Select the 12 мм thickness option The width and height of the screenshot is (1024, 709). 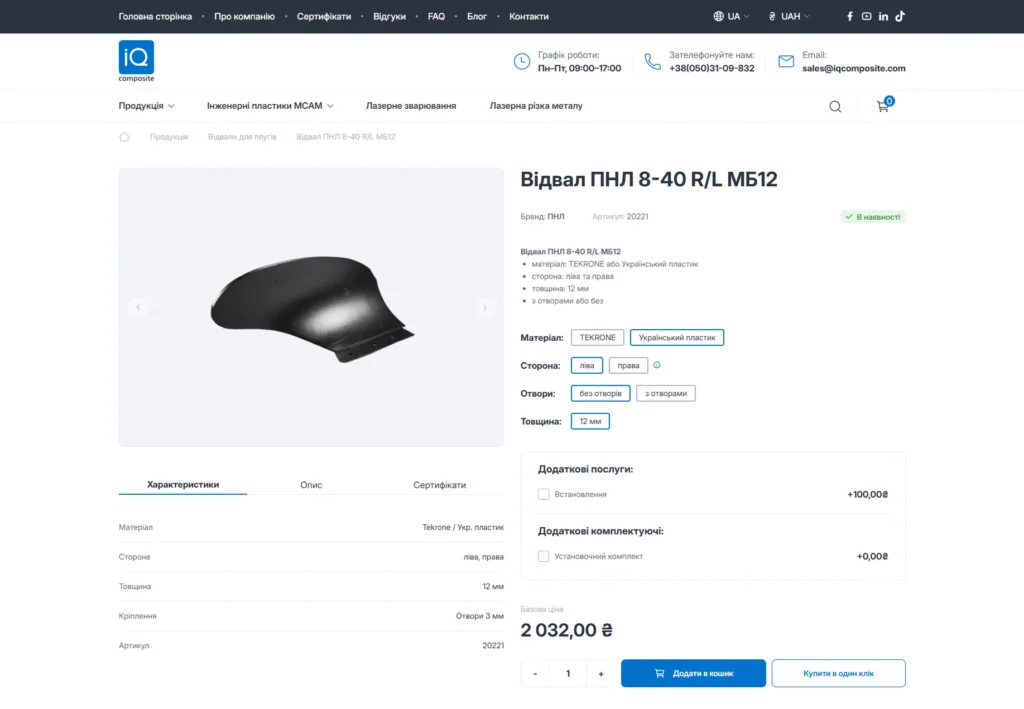[590, 422]
